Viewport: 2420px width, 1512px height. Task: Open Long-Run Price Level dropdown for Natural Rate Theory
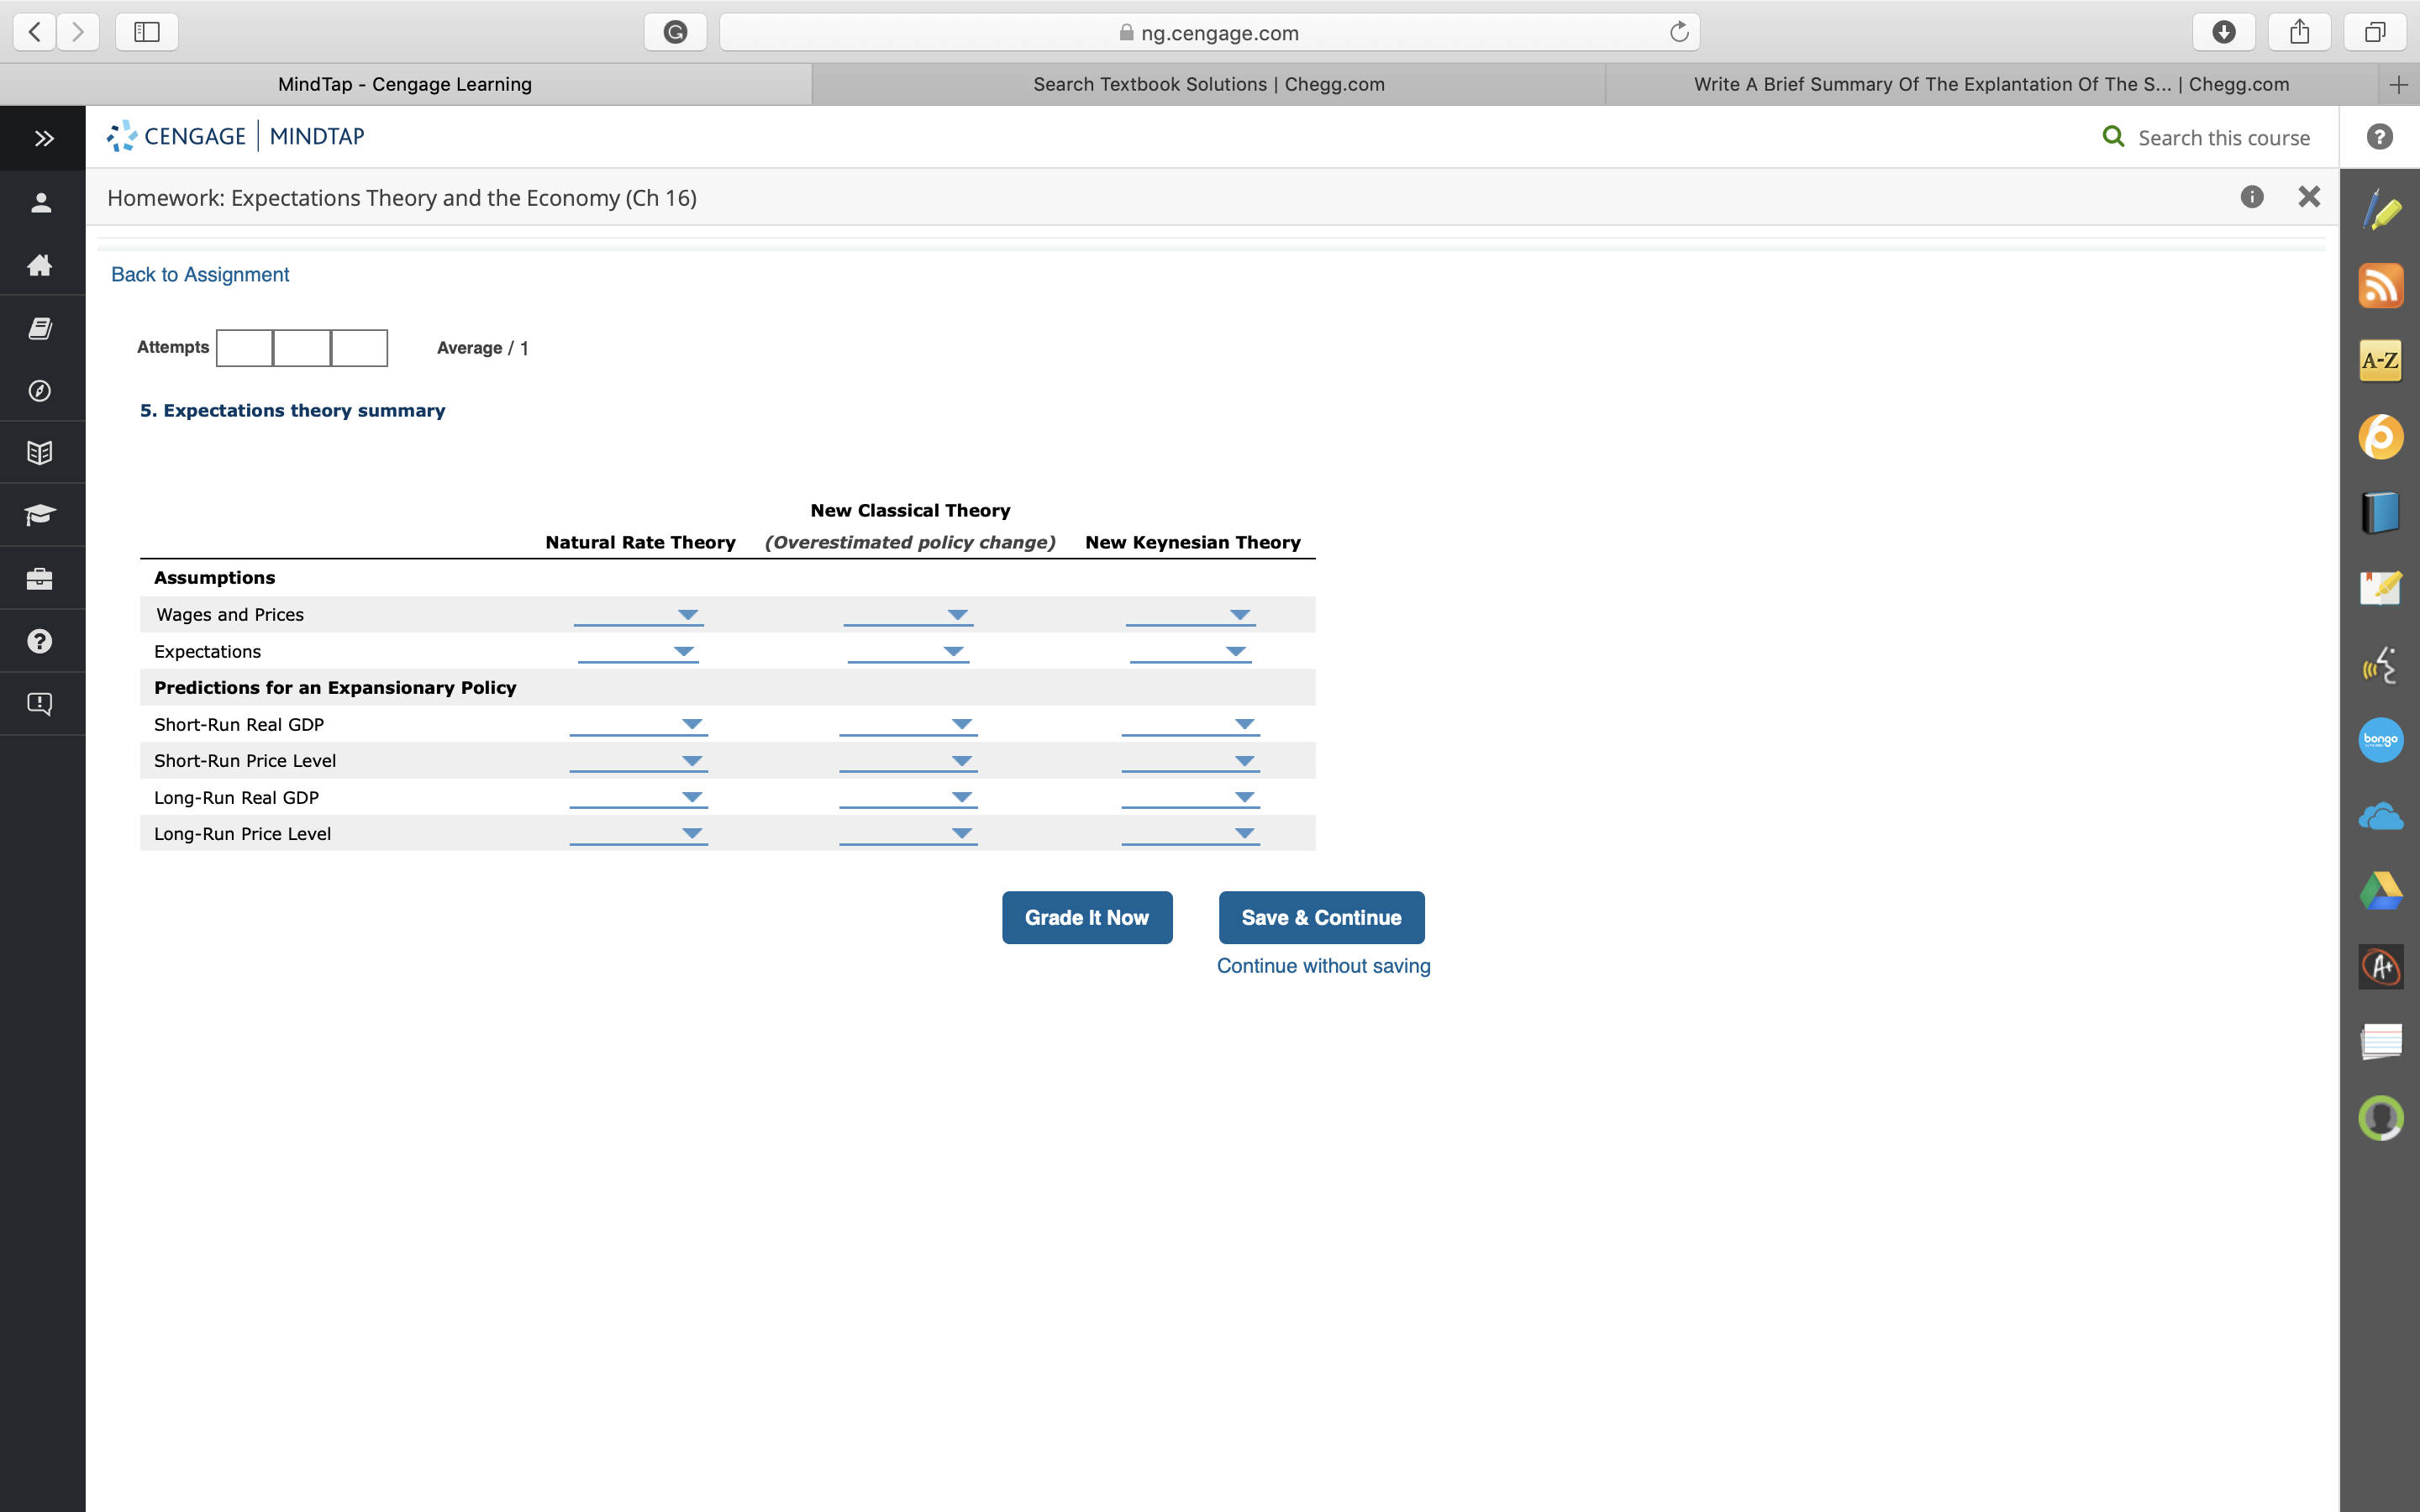pos(639,834)
